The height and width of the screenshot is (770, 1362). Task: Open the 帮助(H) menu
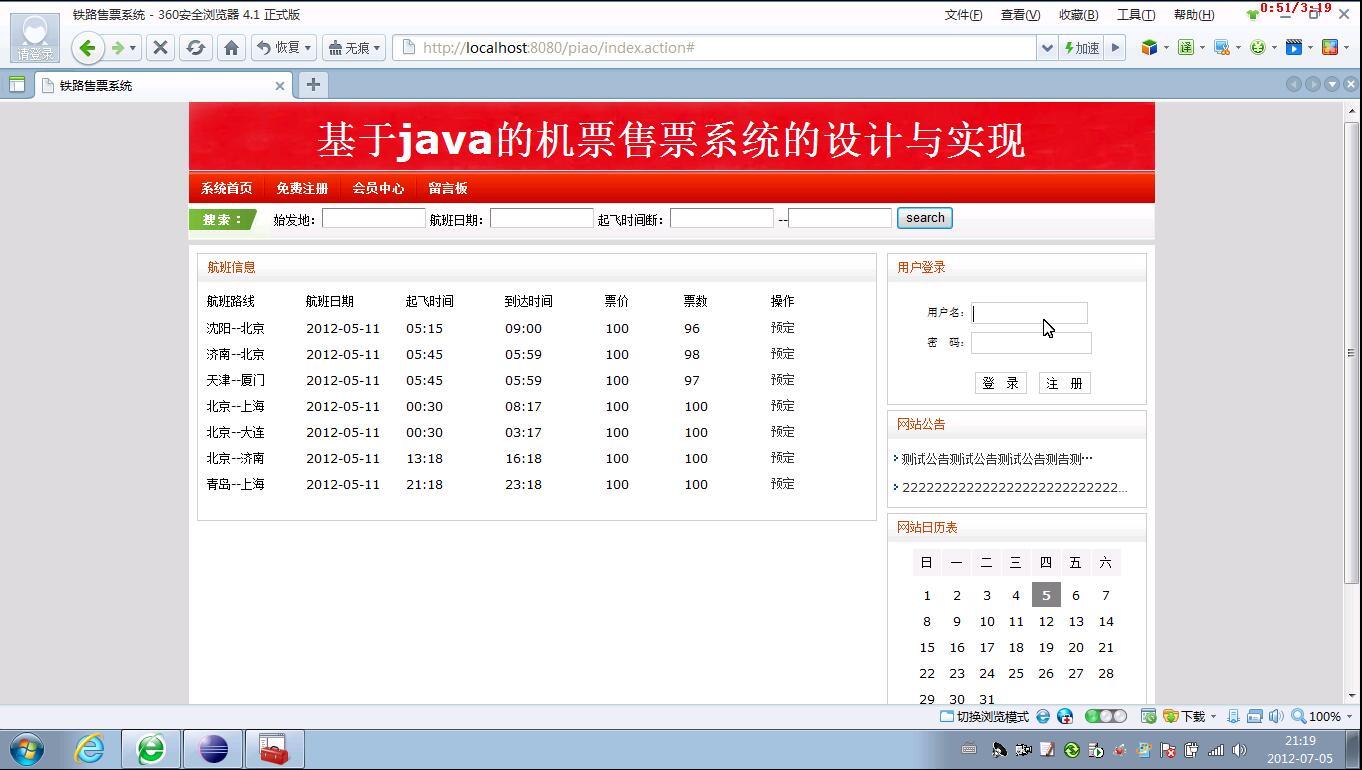click(x=1194, y=15)
